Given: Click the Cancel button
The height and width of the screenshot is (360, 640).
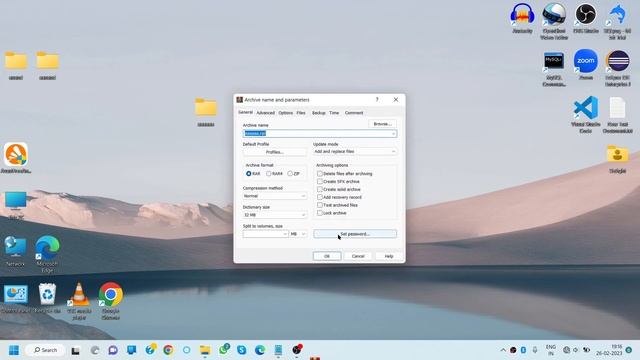Looking at the screenshot, I should point(358,256).
